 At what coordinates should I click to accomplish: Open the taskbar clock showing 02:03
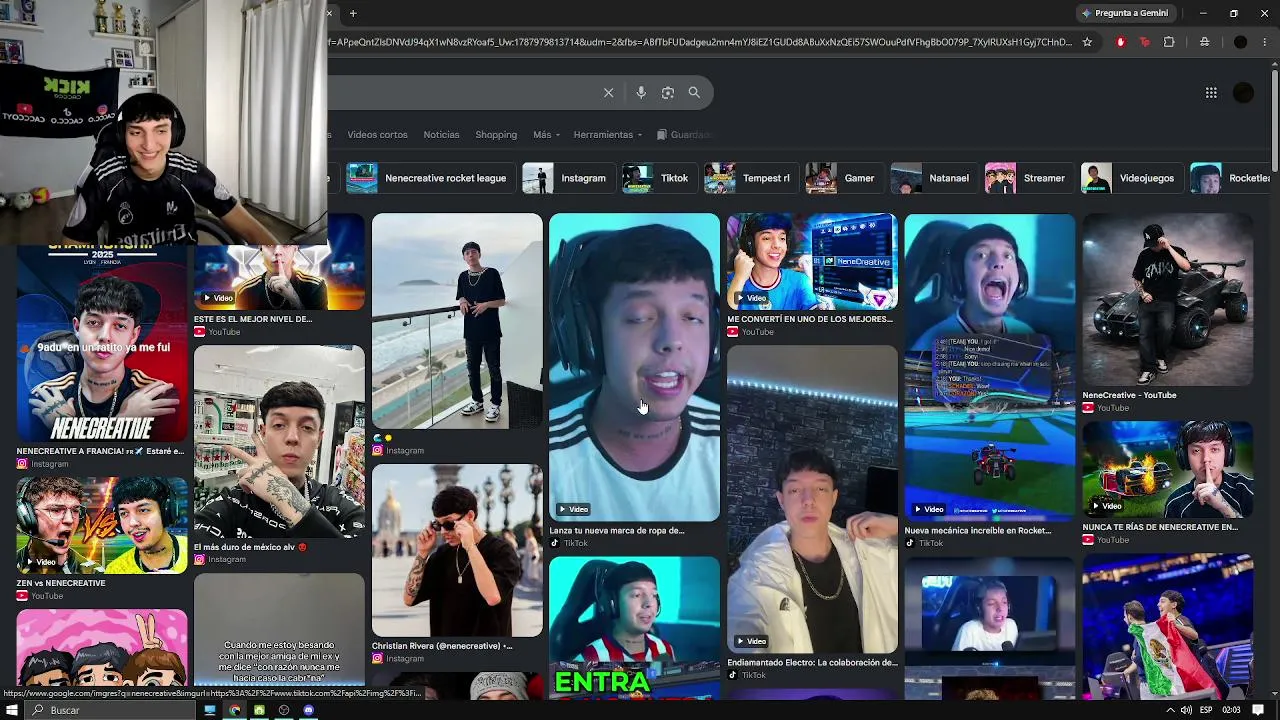click(1231, 710)
